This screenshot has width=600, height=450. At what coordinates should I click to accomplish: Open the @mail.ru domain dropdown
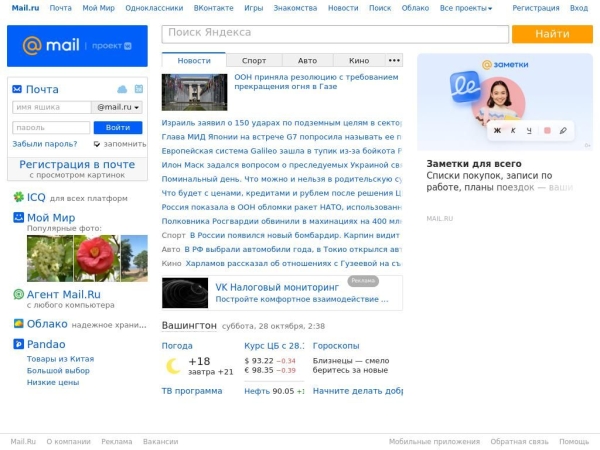(x=117, y=107)
